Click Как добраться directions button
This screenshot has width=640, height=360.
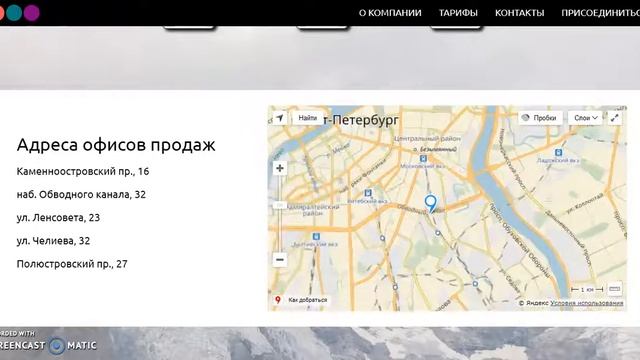301,300
